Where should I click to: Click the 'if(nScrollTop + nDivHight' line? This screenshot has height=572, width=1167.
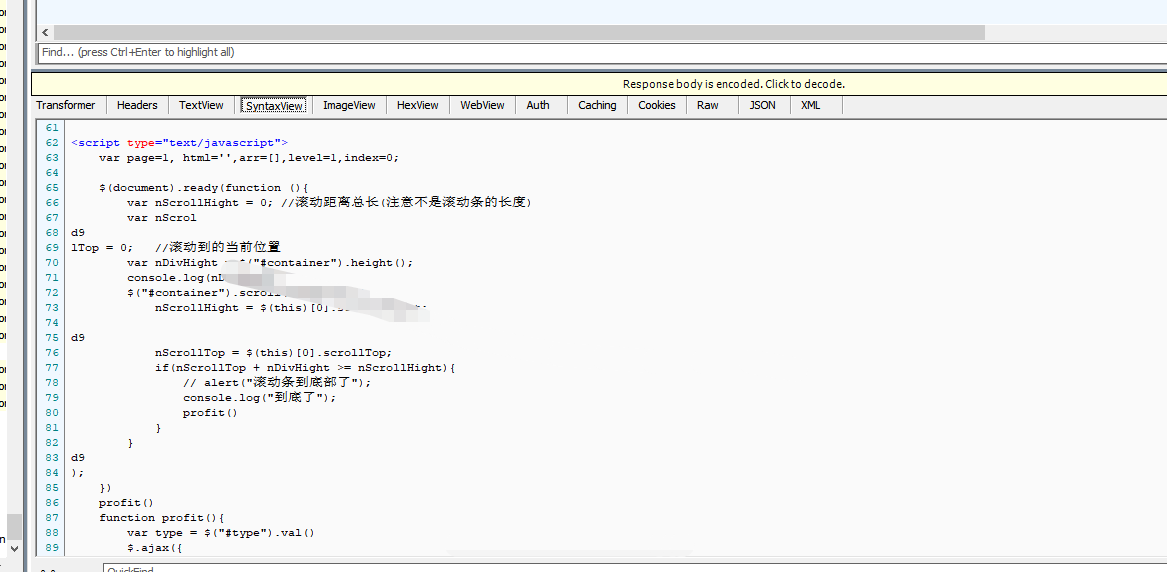click(x=304, y=367)
